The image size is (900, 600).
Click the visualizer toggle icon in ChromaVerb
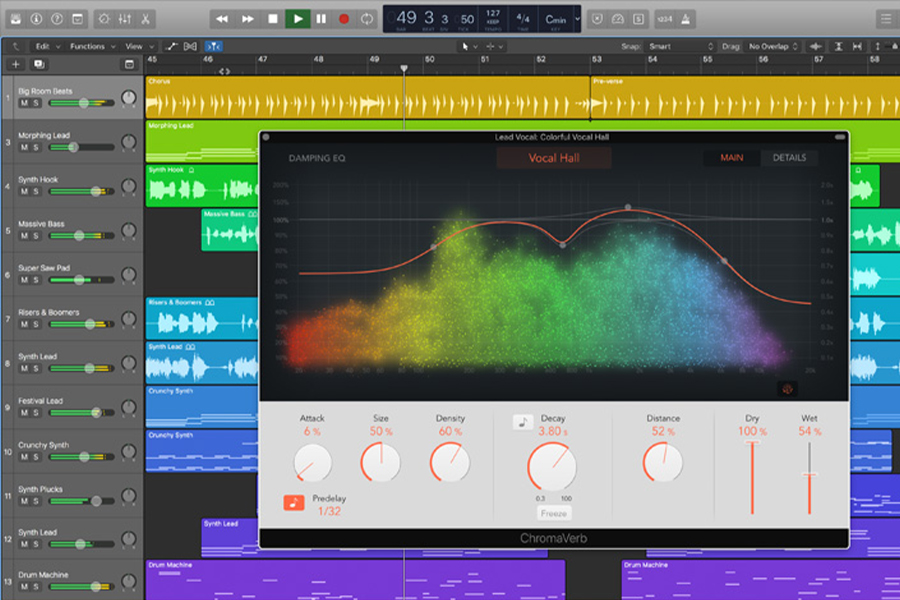[788, 389]
